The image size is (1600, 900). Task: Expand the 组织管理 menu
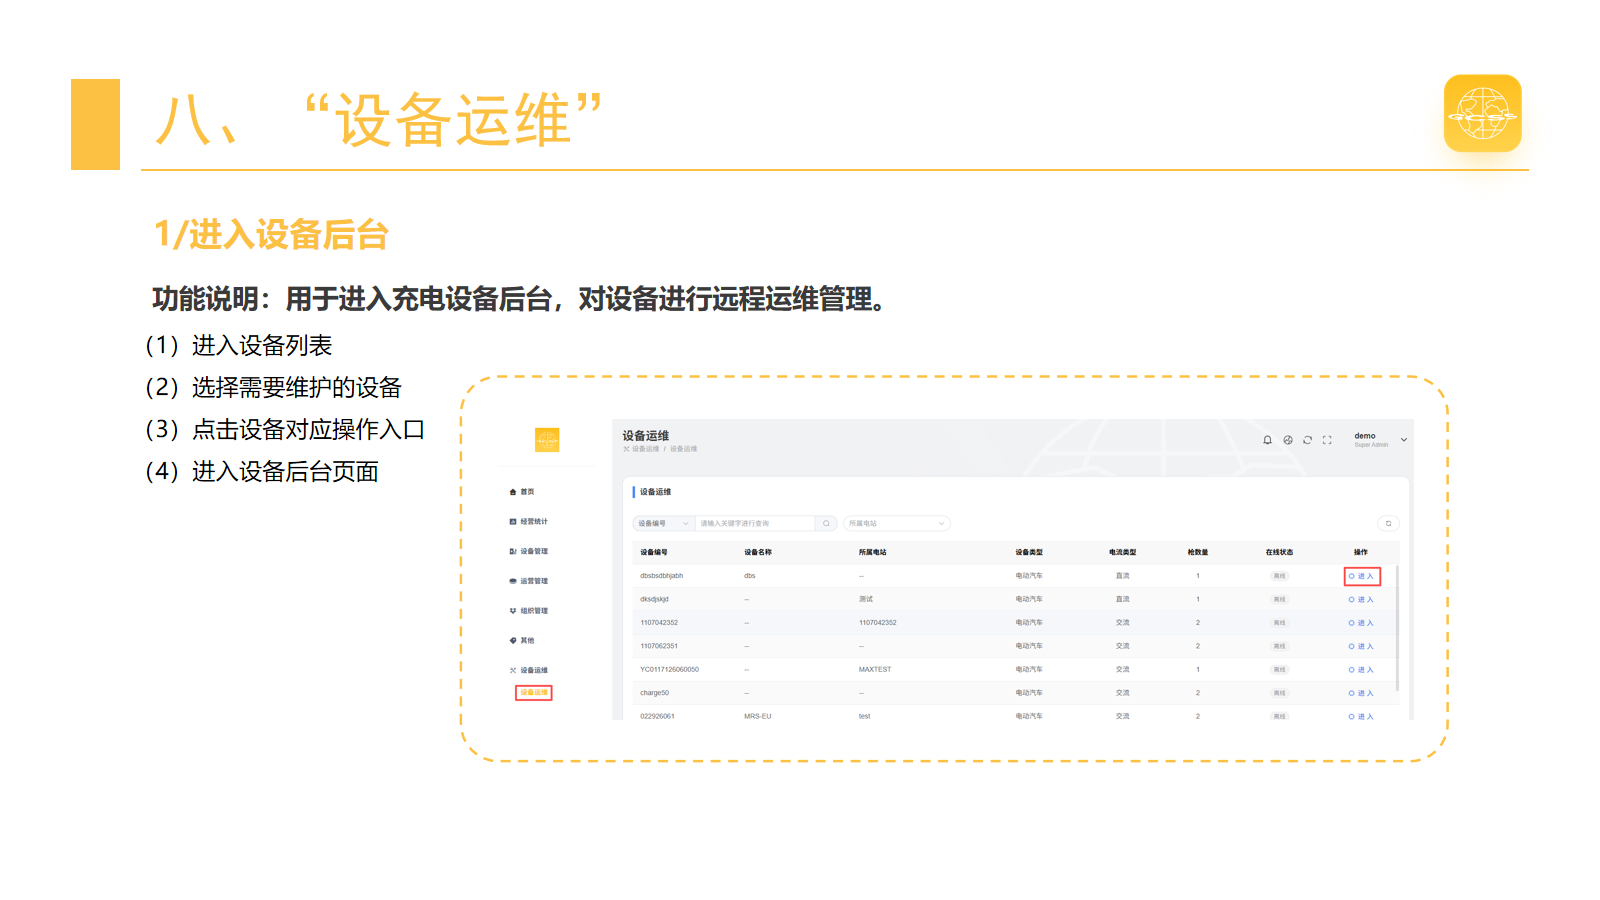click(534, 611)
